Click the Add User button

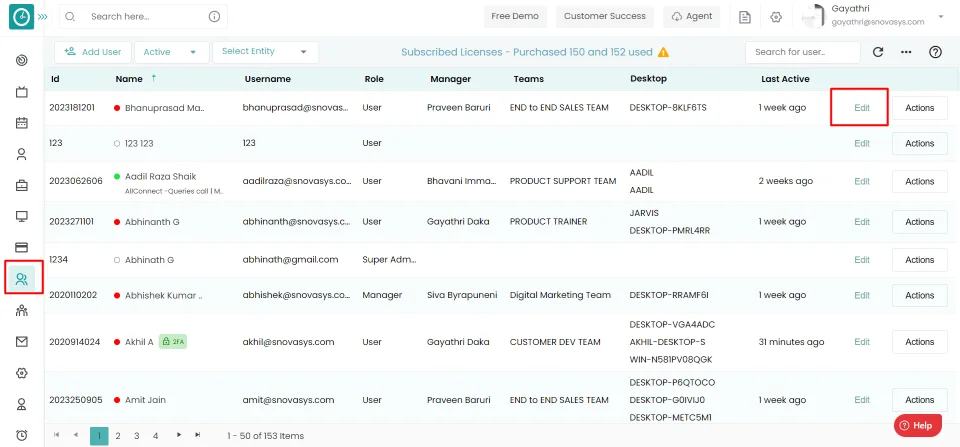93,52
